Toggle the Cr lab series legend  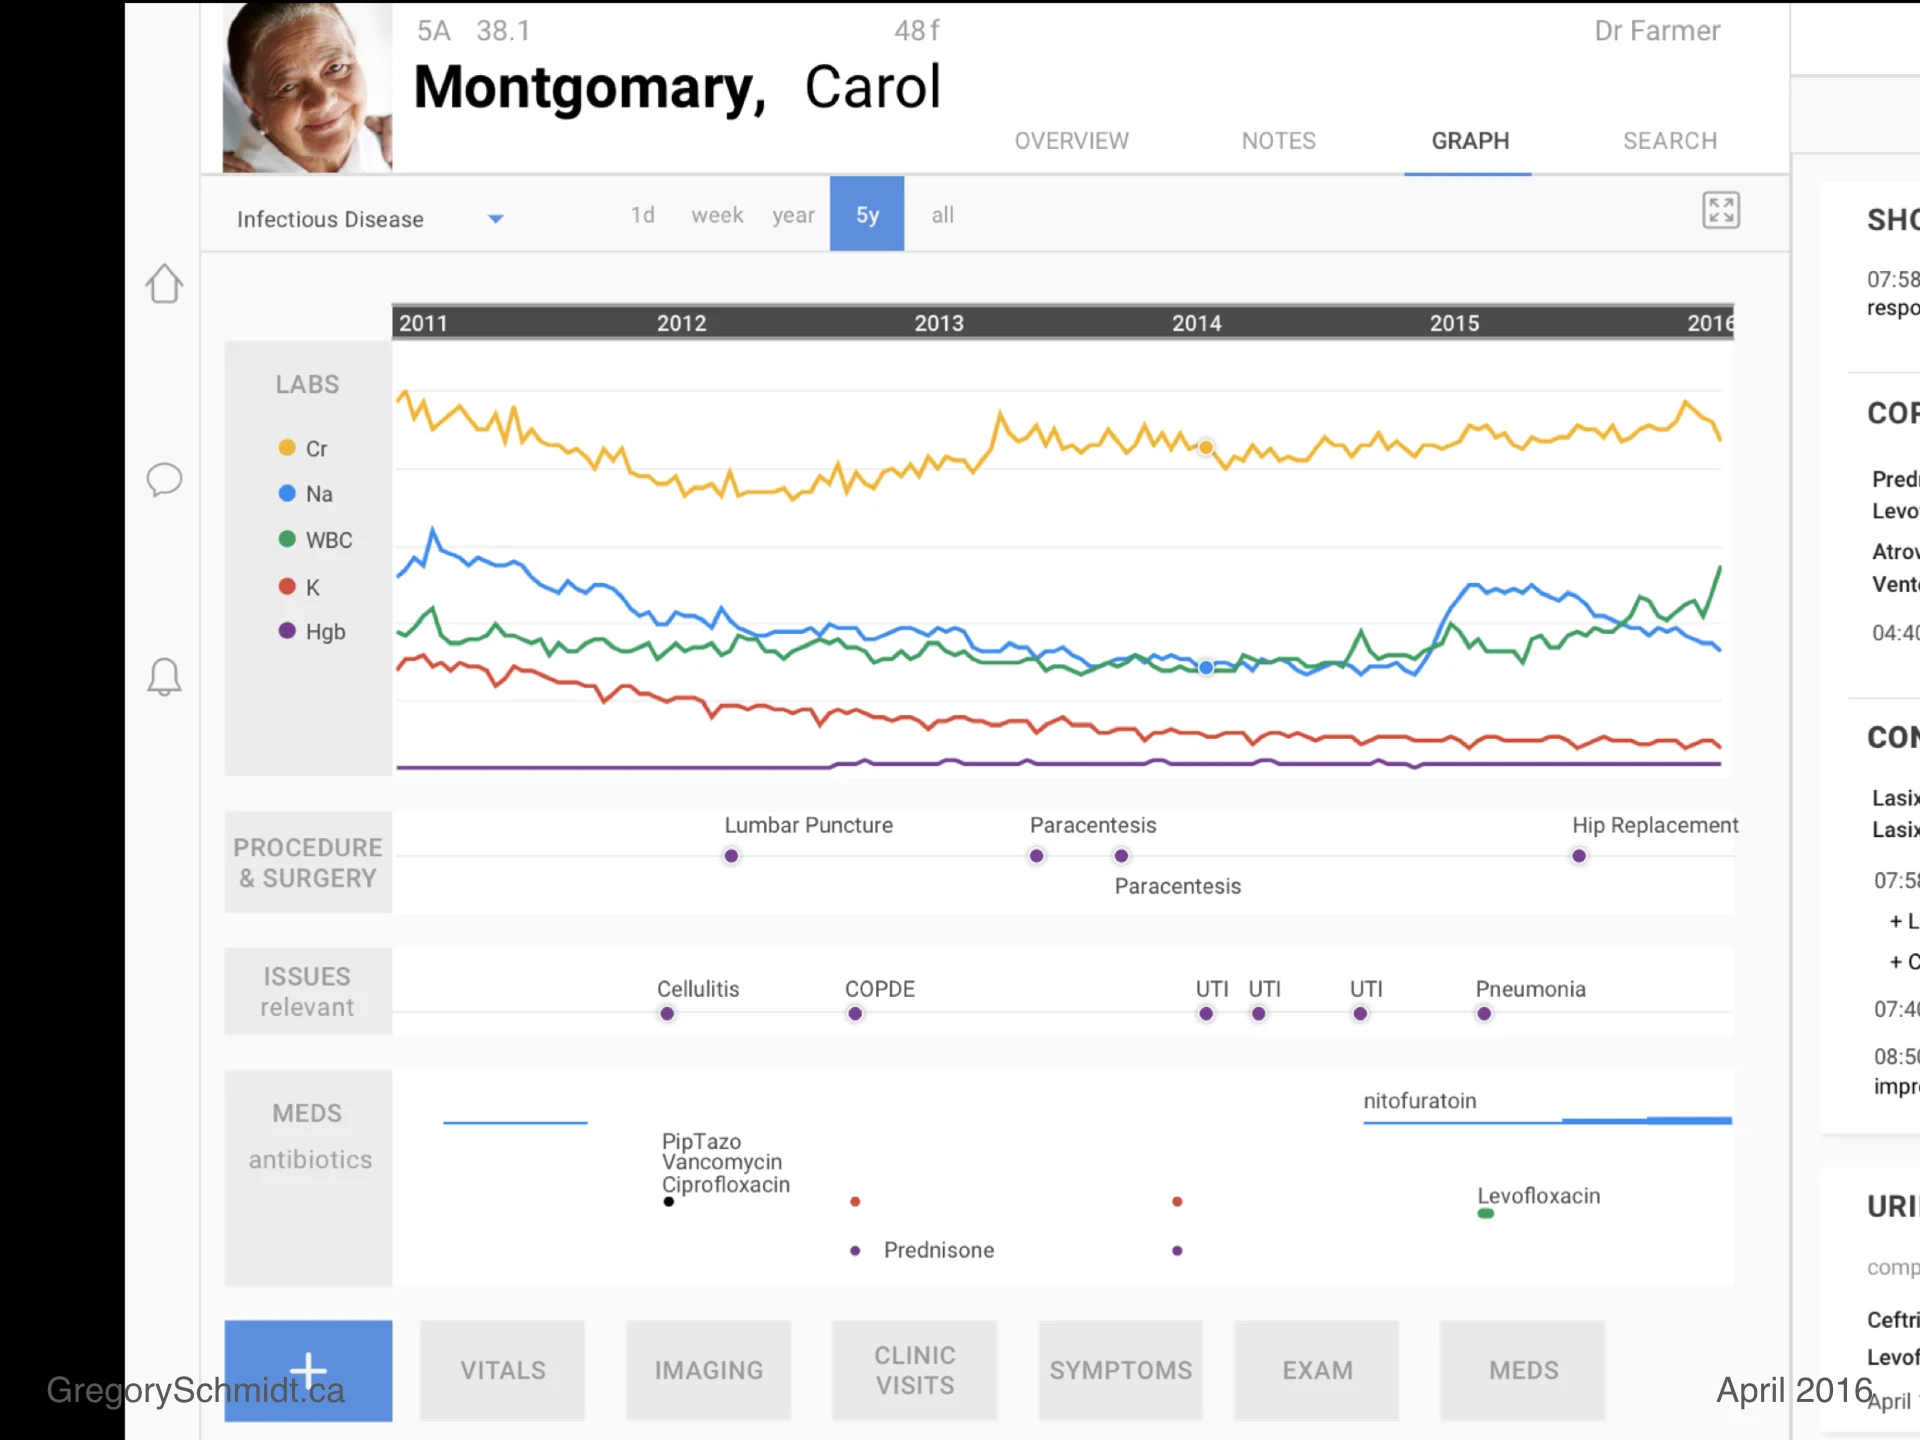click(x=316, y=449)
